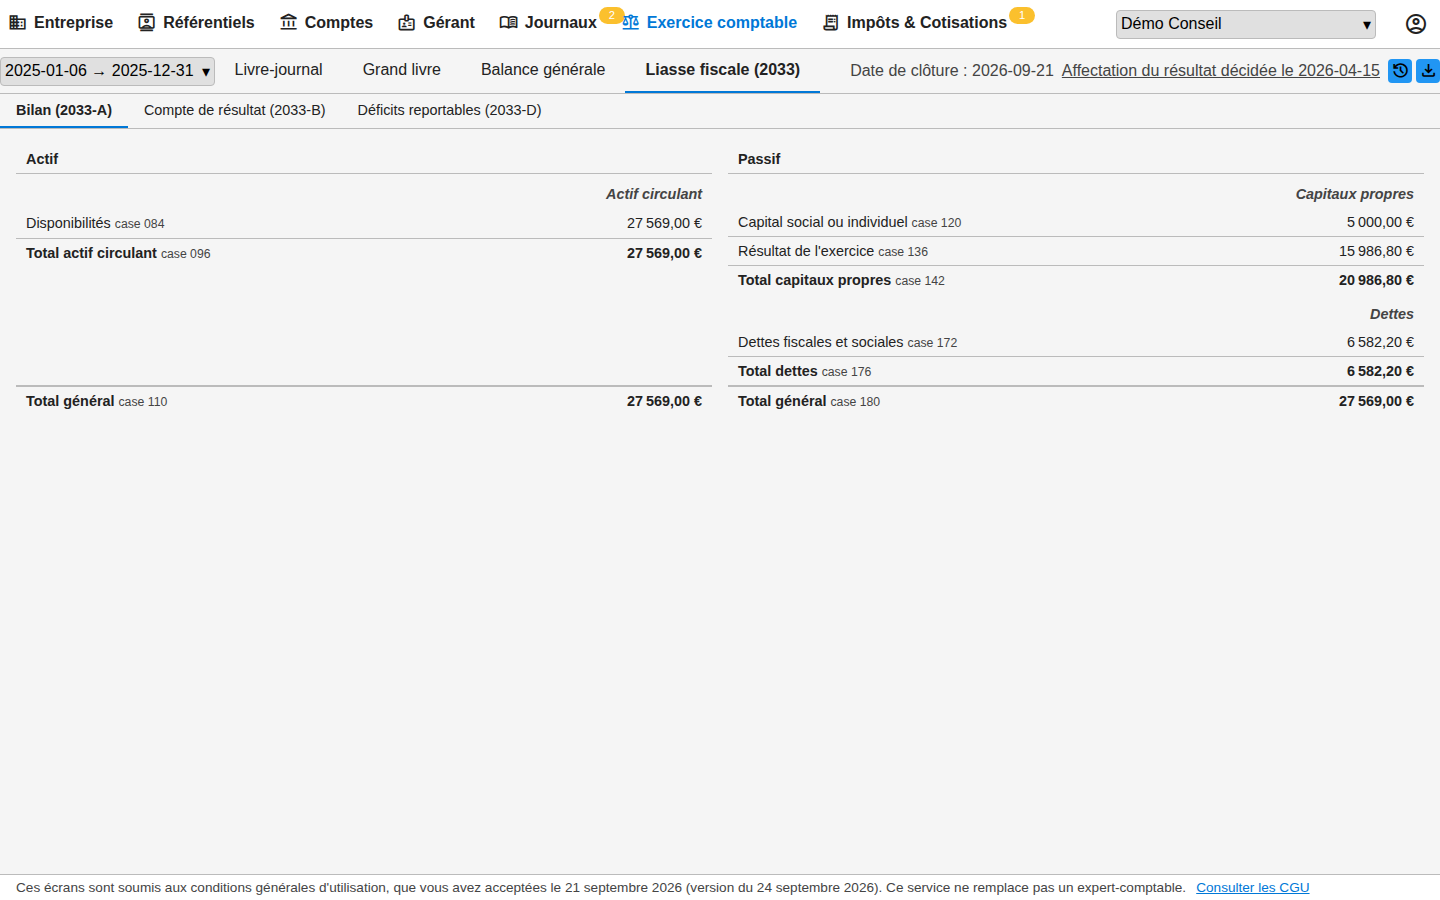Switch to the Livre-journal tab

pyautogui.click(x=278, y=70)
